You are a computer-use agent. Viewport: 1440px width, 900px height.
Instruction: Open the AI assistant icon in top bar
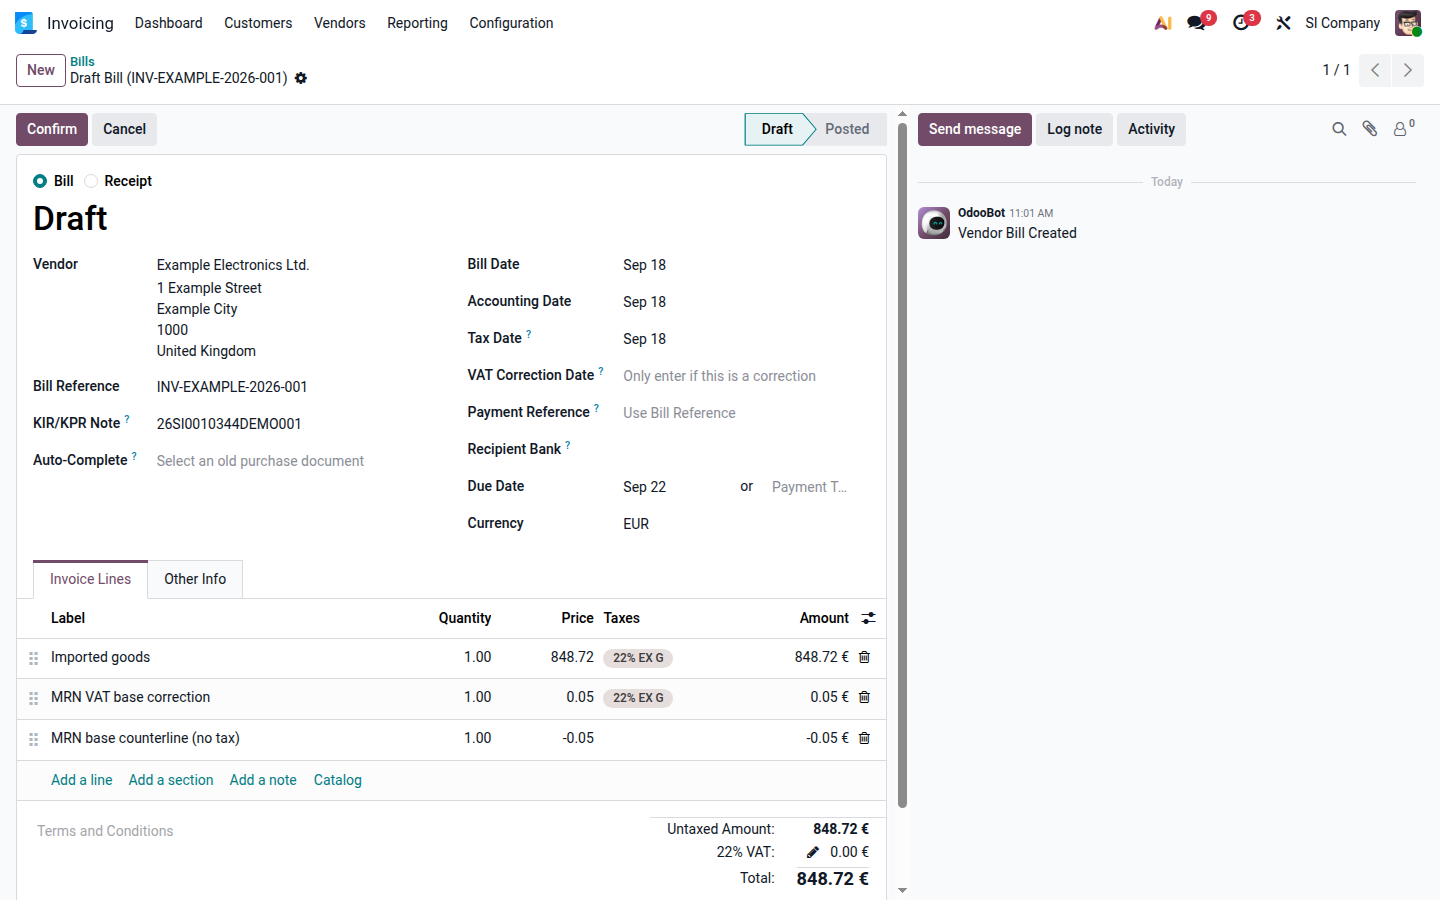point(1163,23)
